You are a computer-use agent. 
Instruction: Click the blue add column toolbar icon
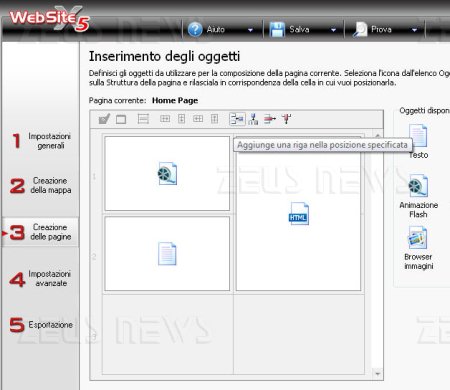[x=253, y=119]
